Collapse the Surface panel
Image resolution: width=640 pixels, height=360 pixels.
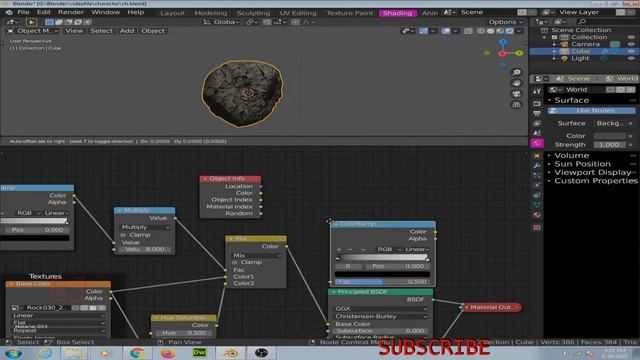coord(571,100)
